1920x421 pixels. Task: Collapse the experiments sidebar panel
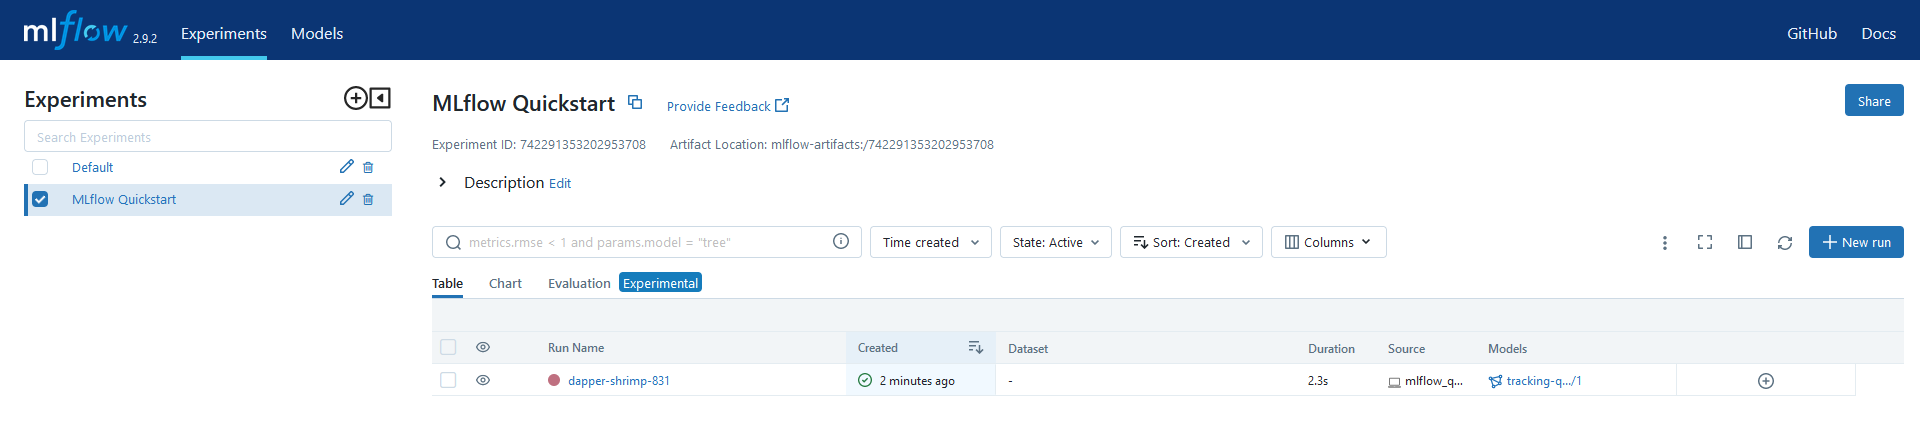click(380, 98)
